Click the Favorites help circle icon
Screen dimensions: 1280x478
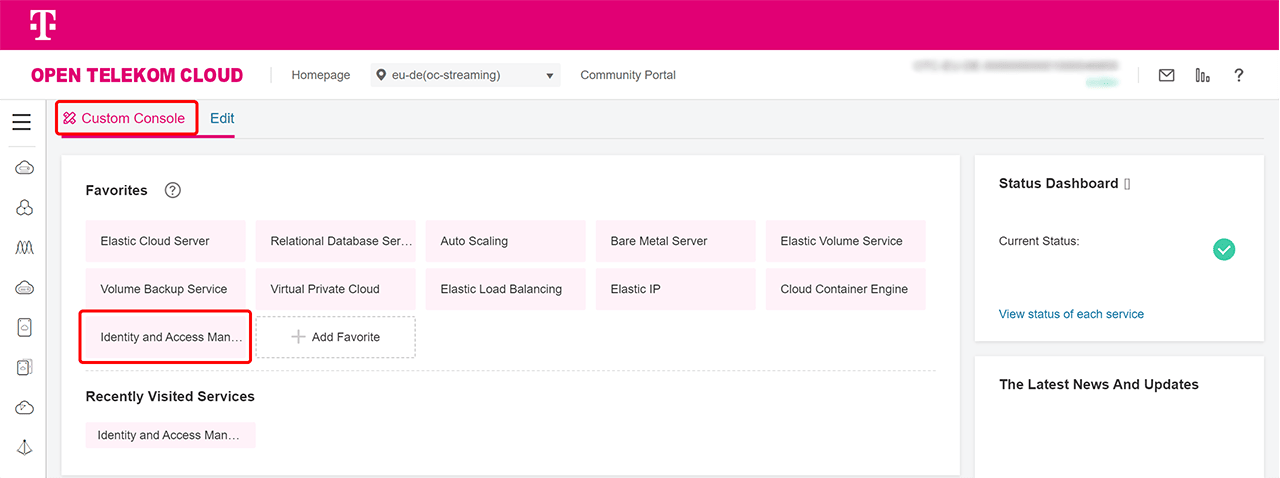(172, 190)
